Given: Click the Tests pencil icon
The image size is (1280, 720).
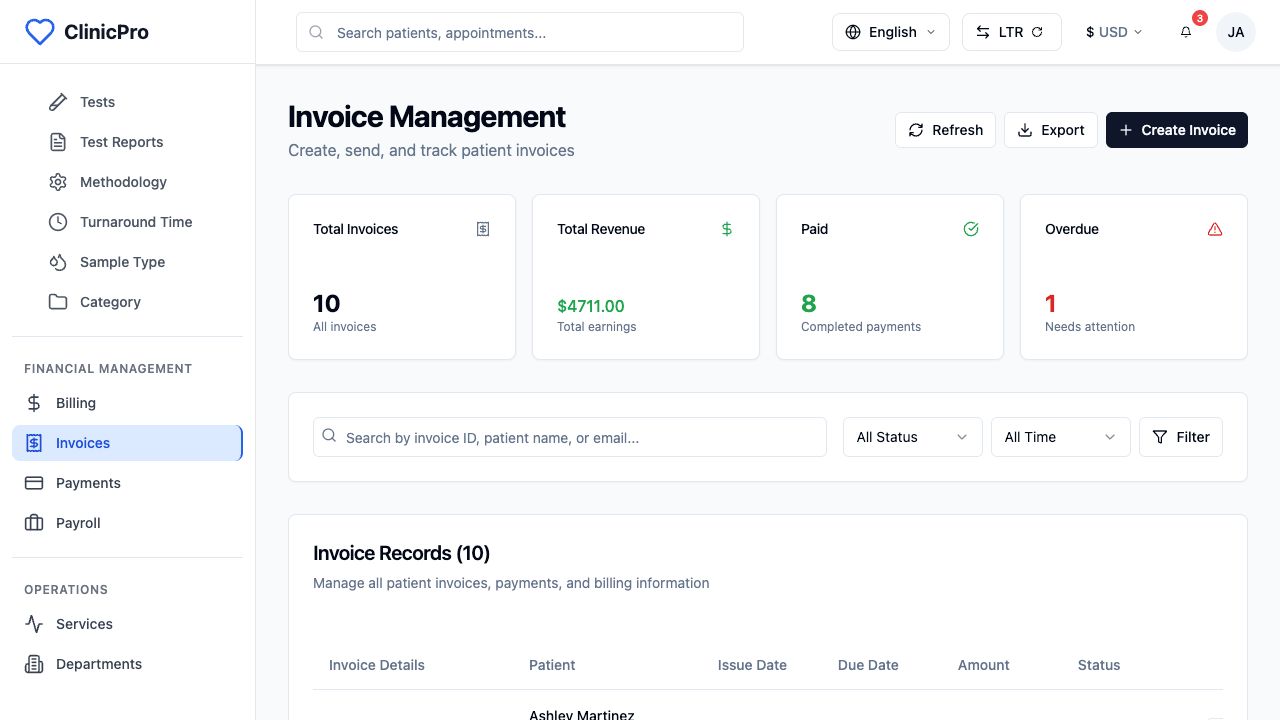Looking at the screenshot, I should click(x=58, y=102).
